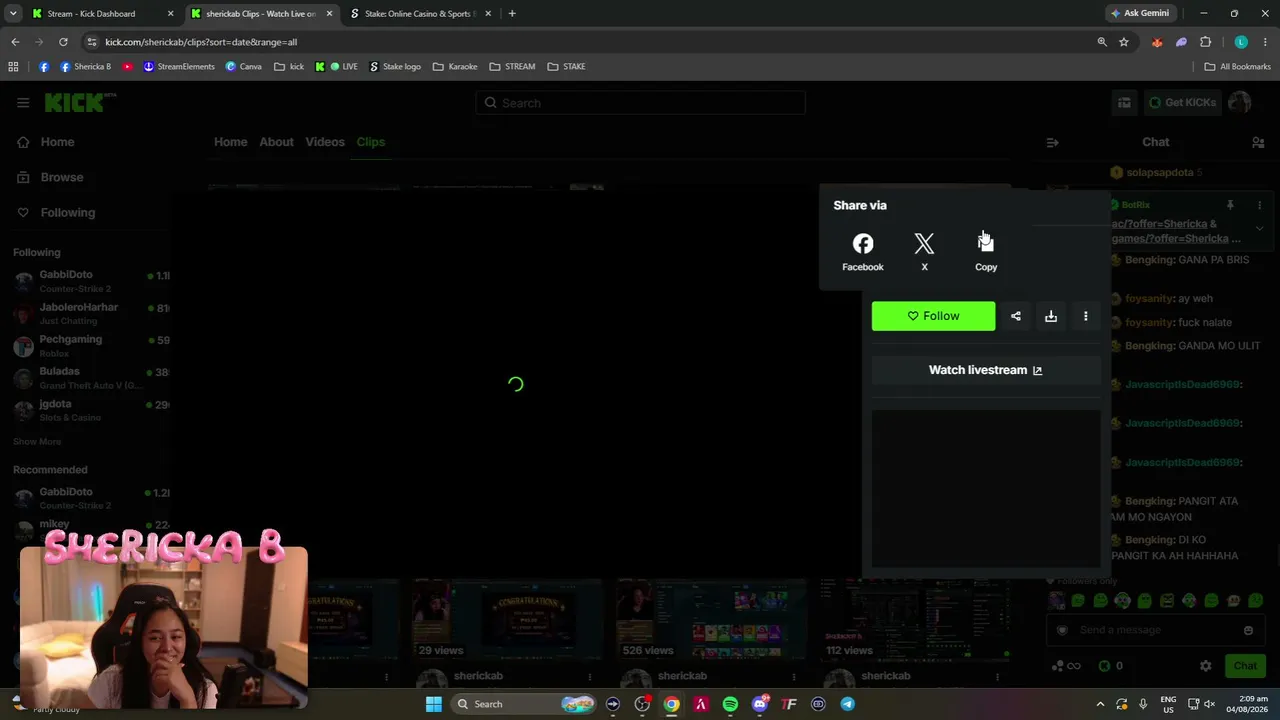Download the clip
This screenshot has height=720, width=1280.
pos(1051,316)
